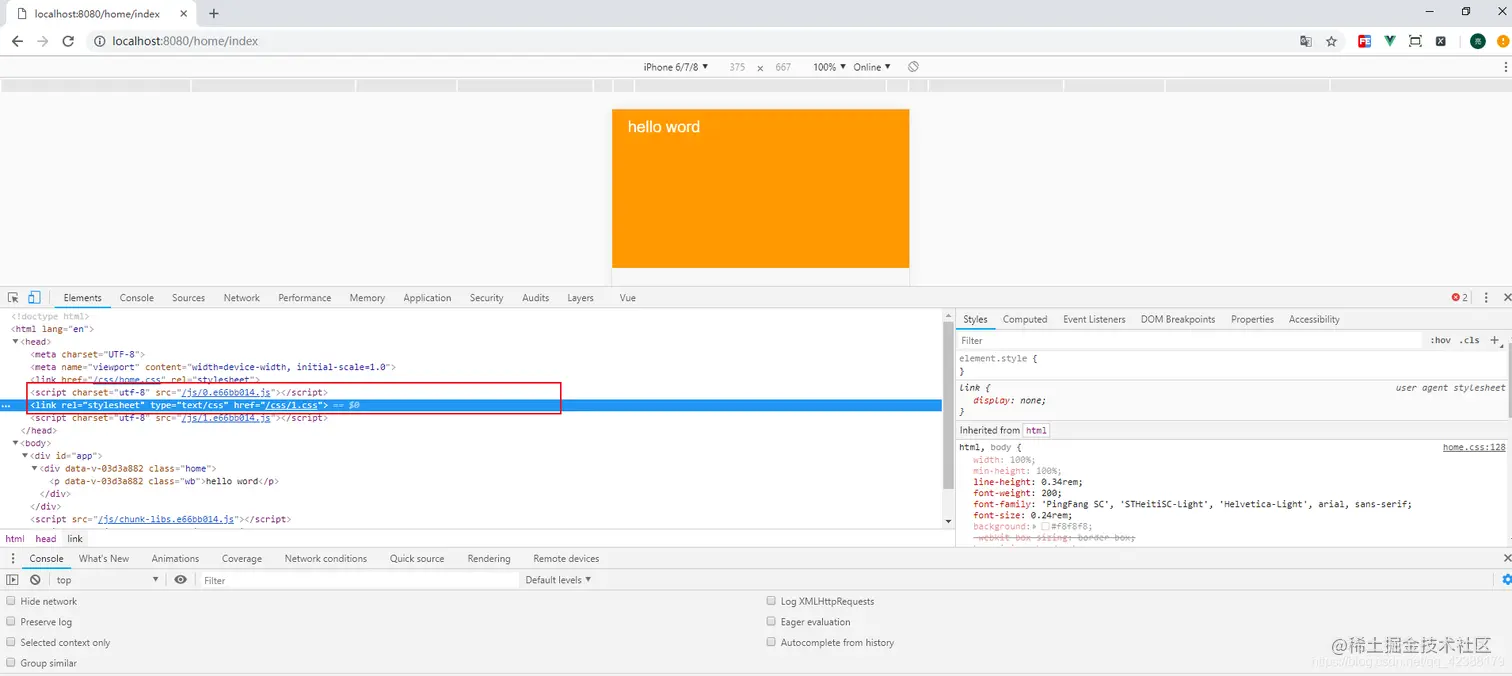Bookmark this page with the star icon
This screenshot has height=676, width=1512.
click(x=1331, y=41)
